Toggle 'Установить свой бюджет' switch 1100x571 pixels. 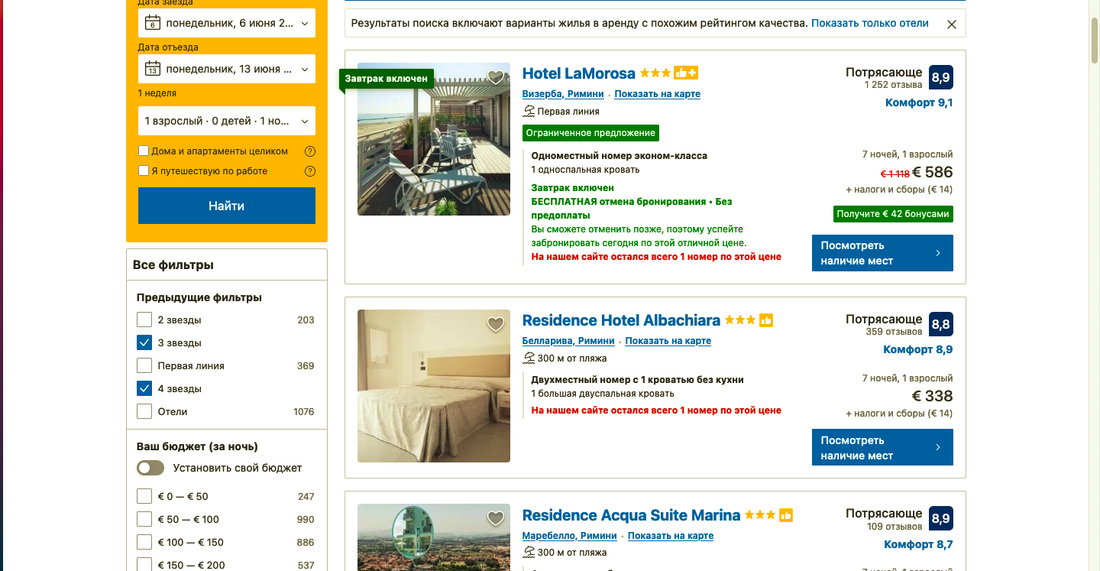pyautogui.click(x=150, y=468)
